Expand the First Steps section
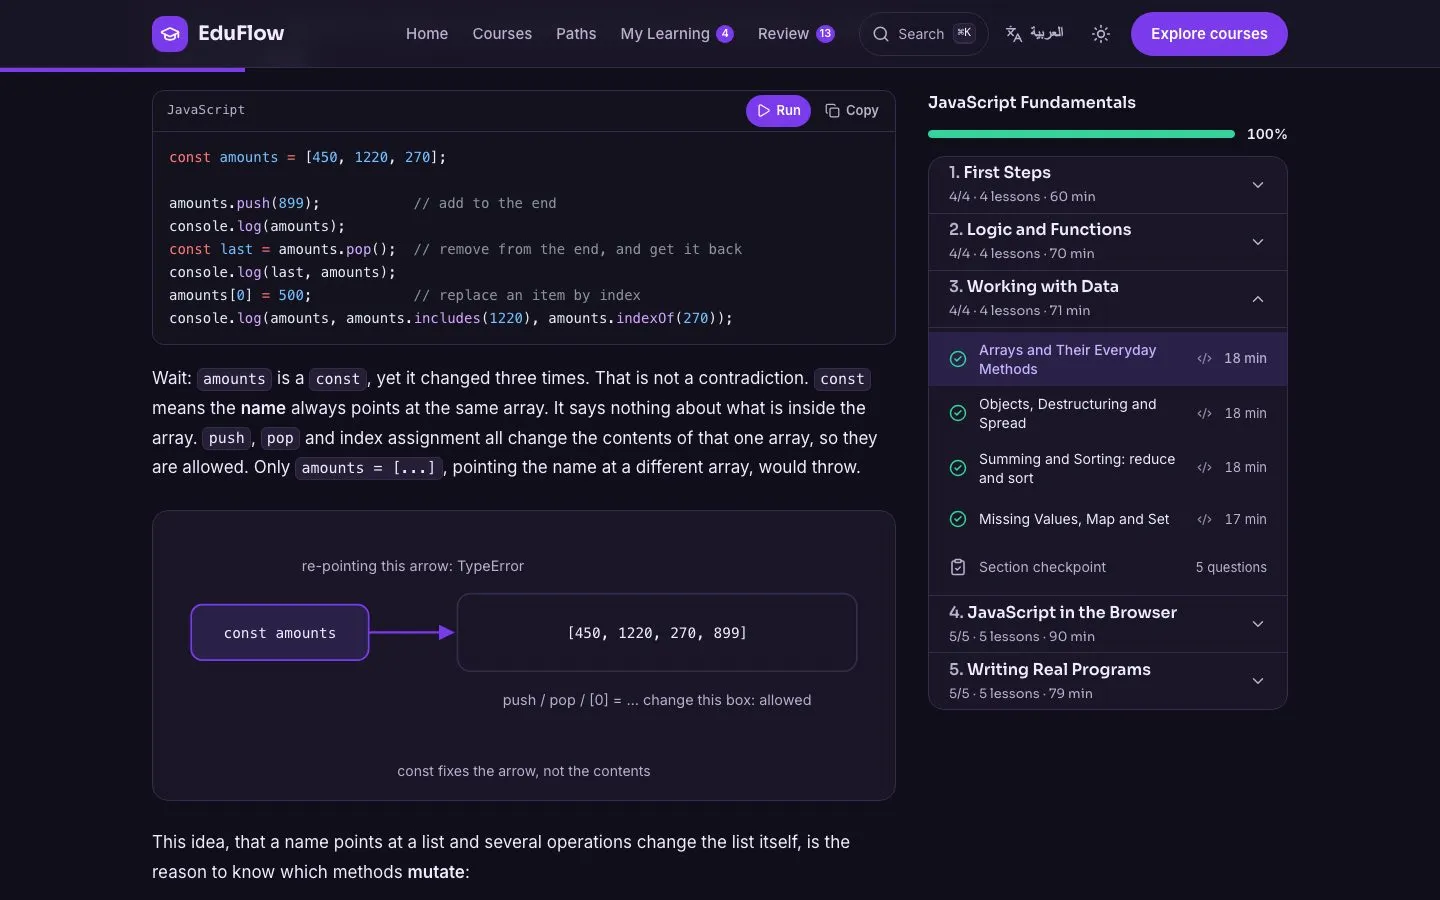Image resolution: width=1440 pixels, height=900 pixels. point(1108,185)
